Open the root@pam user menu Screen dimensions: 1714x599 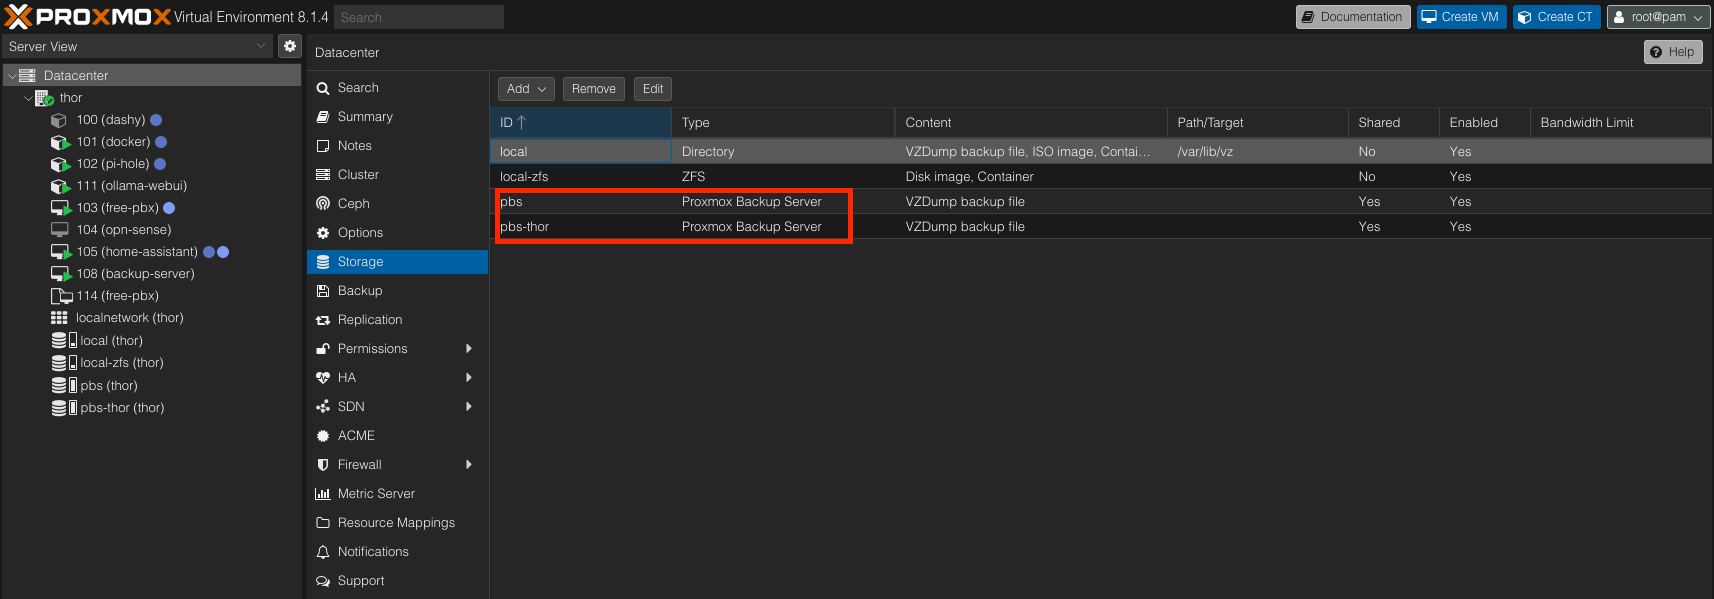pos(1658,17)
